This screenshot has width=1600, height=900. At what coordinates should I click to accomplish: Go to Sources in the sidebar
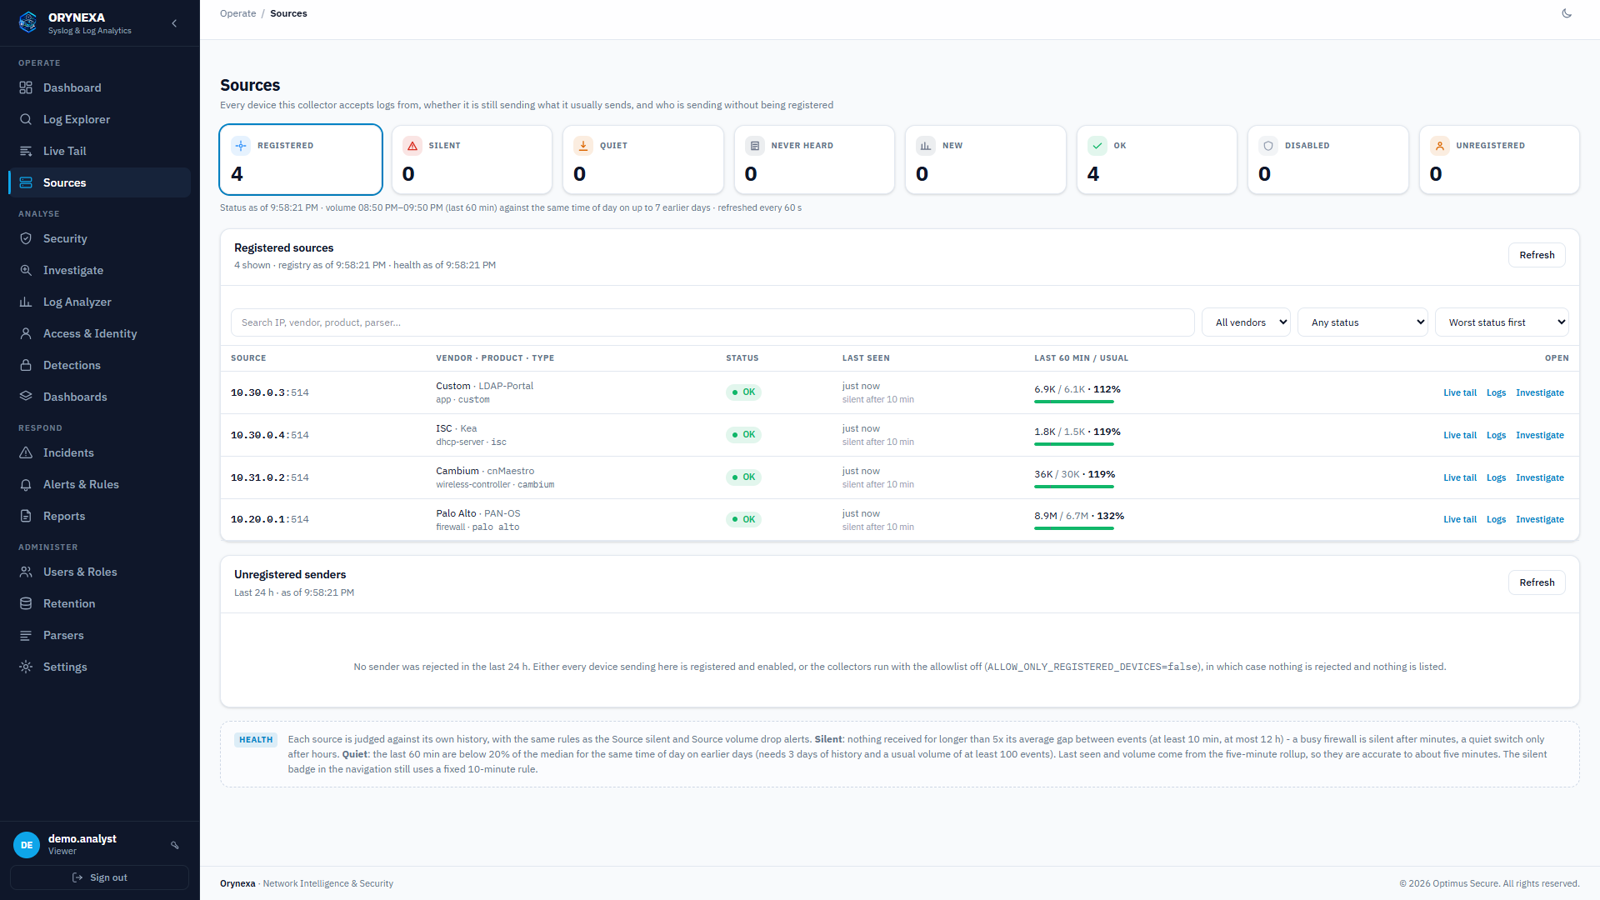tap(100, 183)
